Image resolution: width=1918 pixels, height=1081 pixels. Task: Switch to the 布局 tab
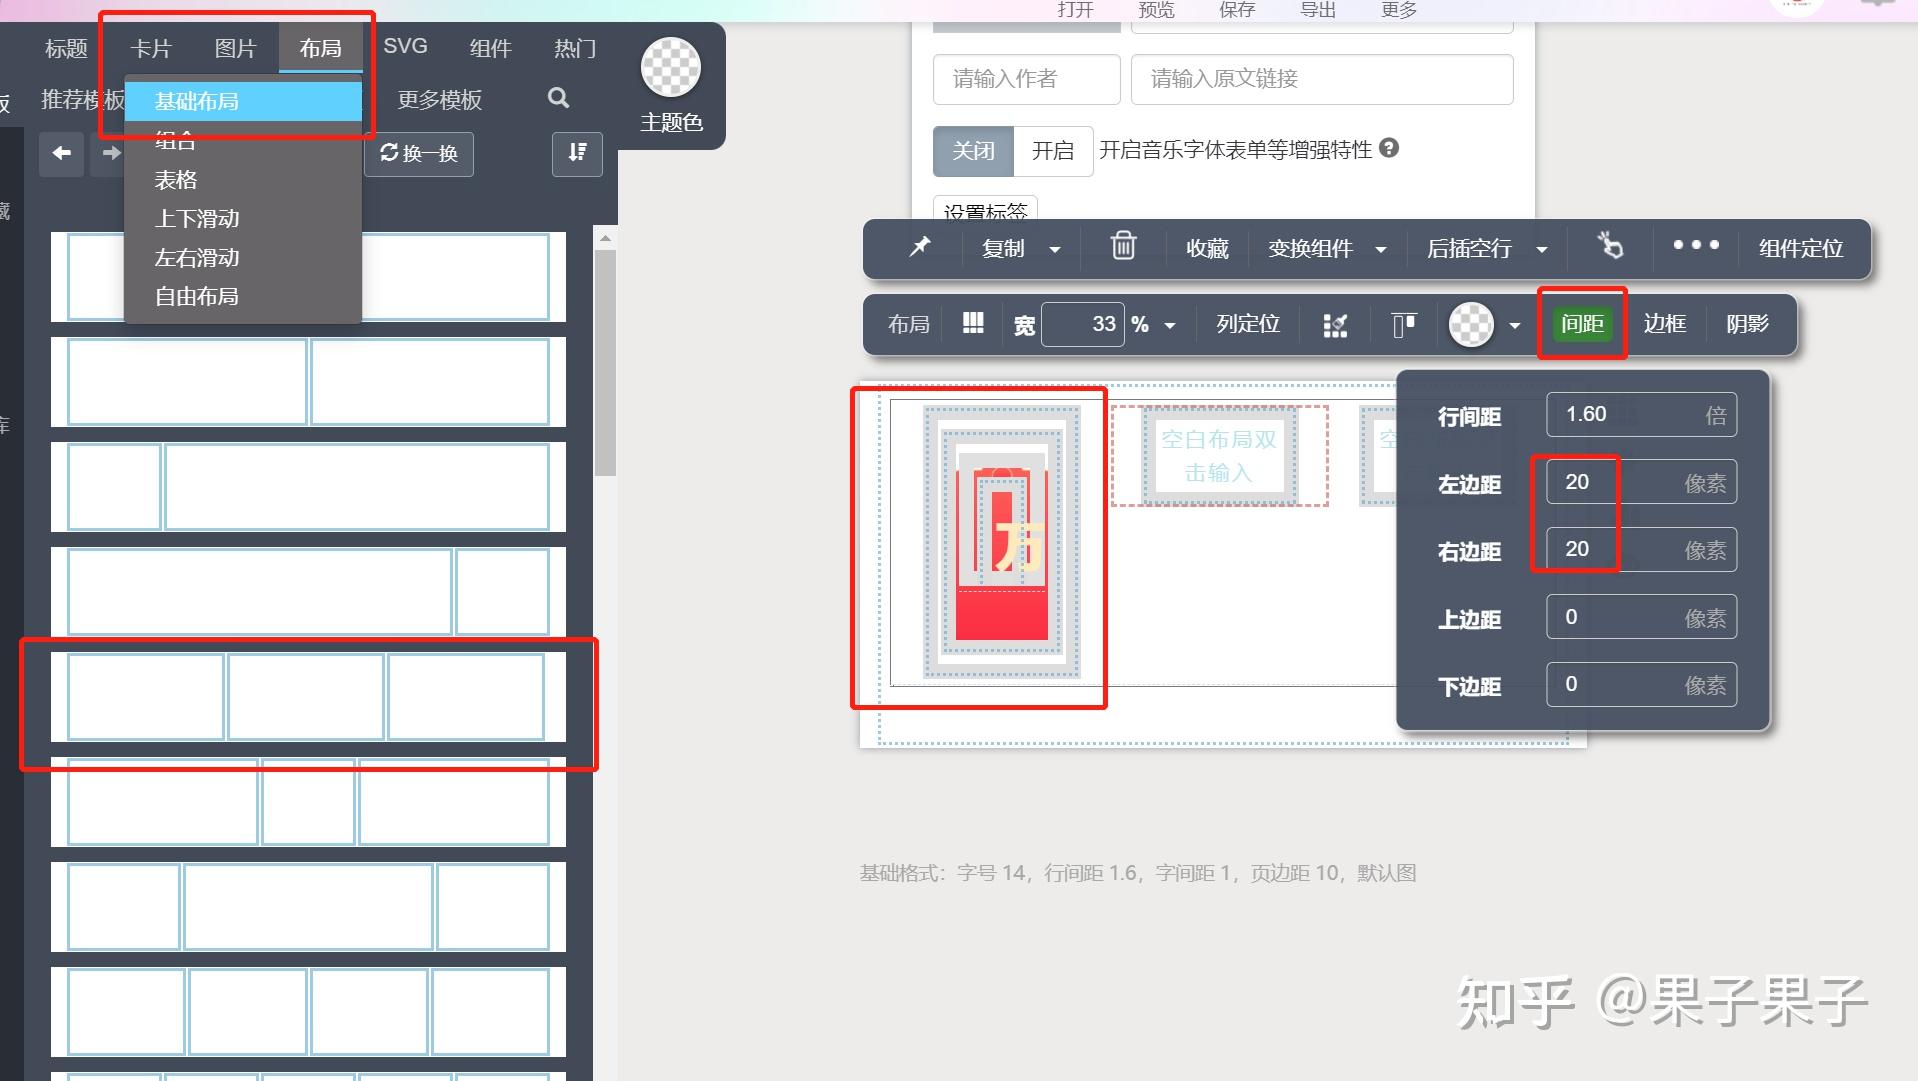tap(320, 48)
